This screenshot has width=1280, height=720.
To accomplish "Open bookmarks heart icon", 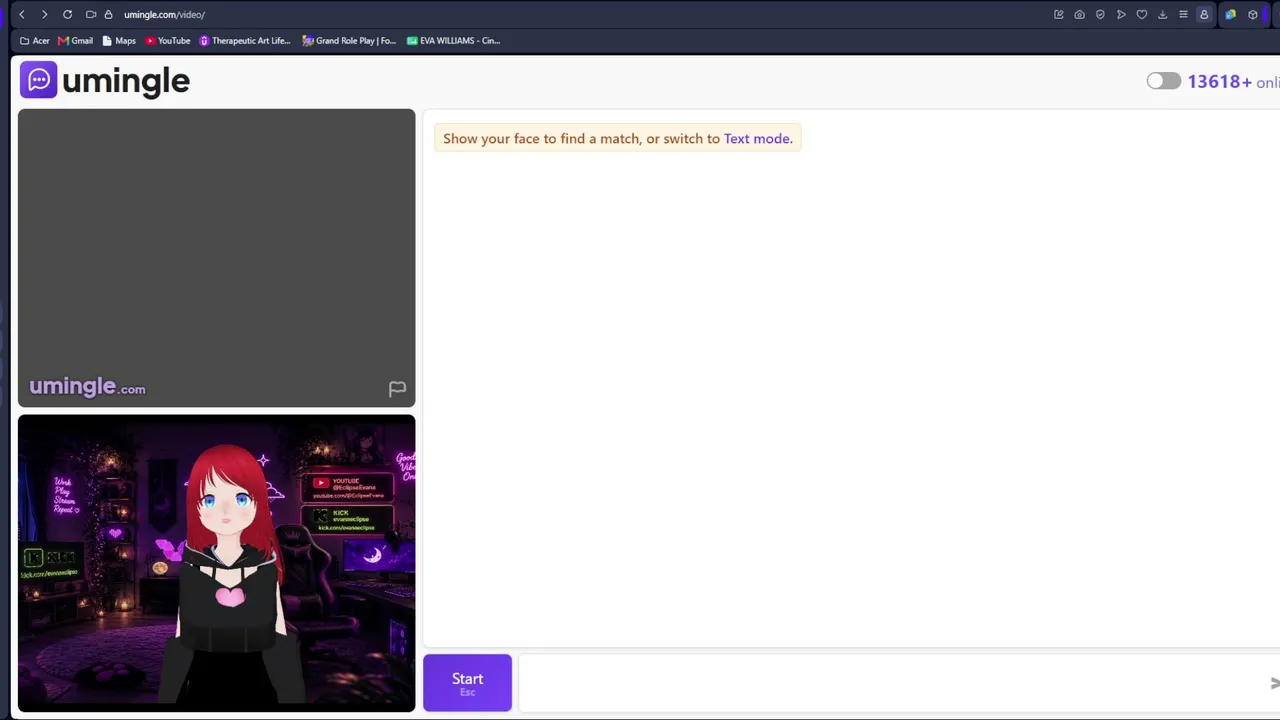I will (1141, 14).
